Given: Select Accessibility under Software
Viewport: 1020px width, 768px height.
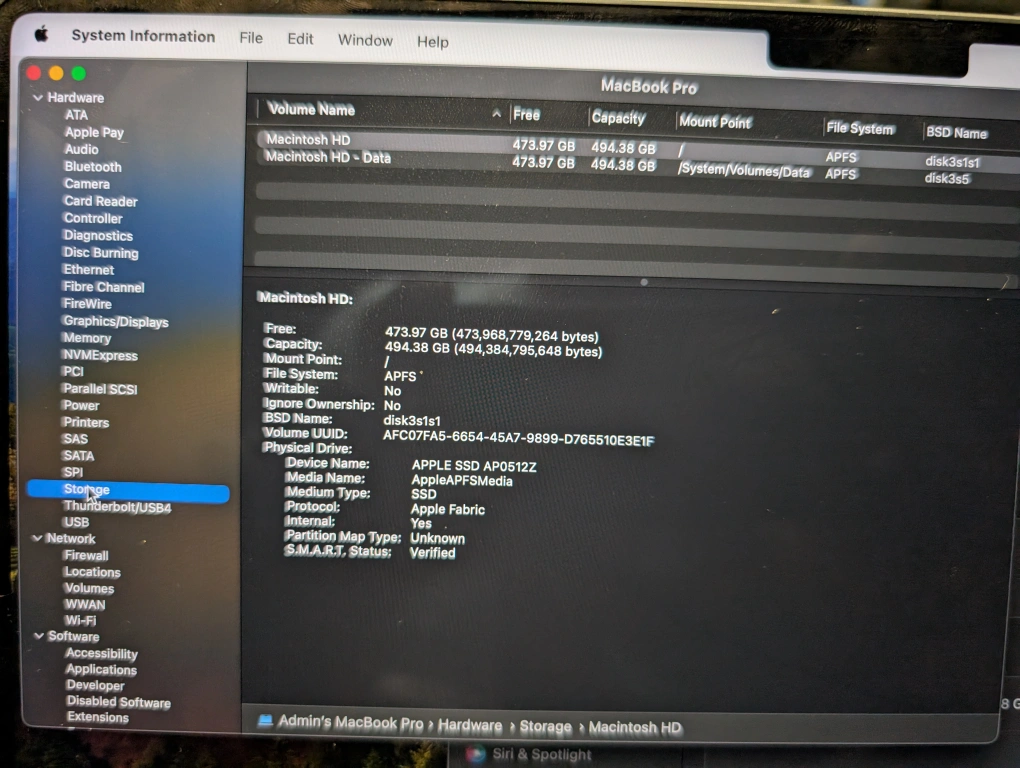Looking at the screenshot, I should [102, 654].
